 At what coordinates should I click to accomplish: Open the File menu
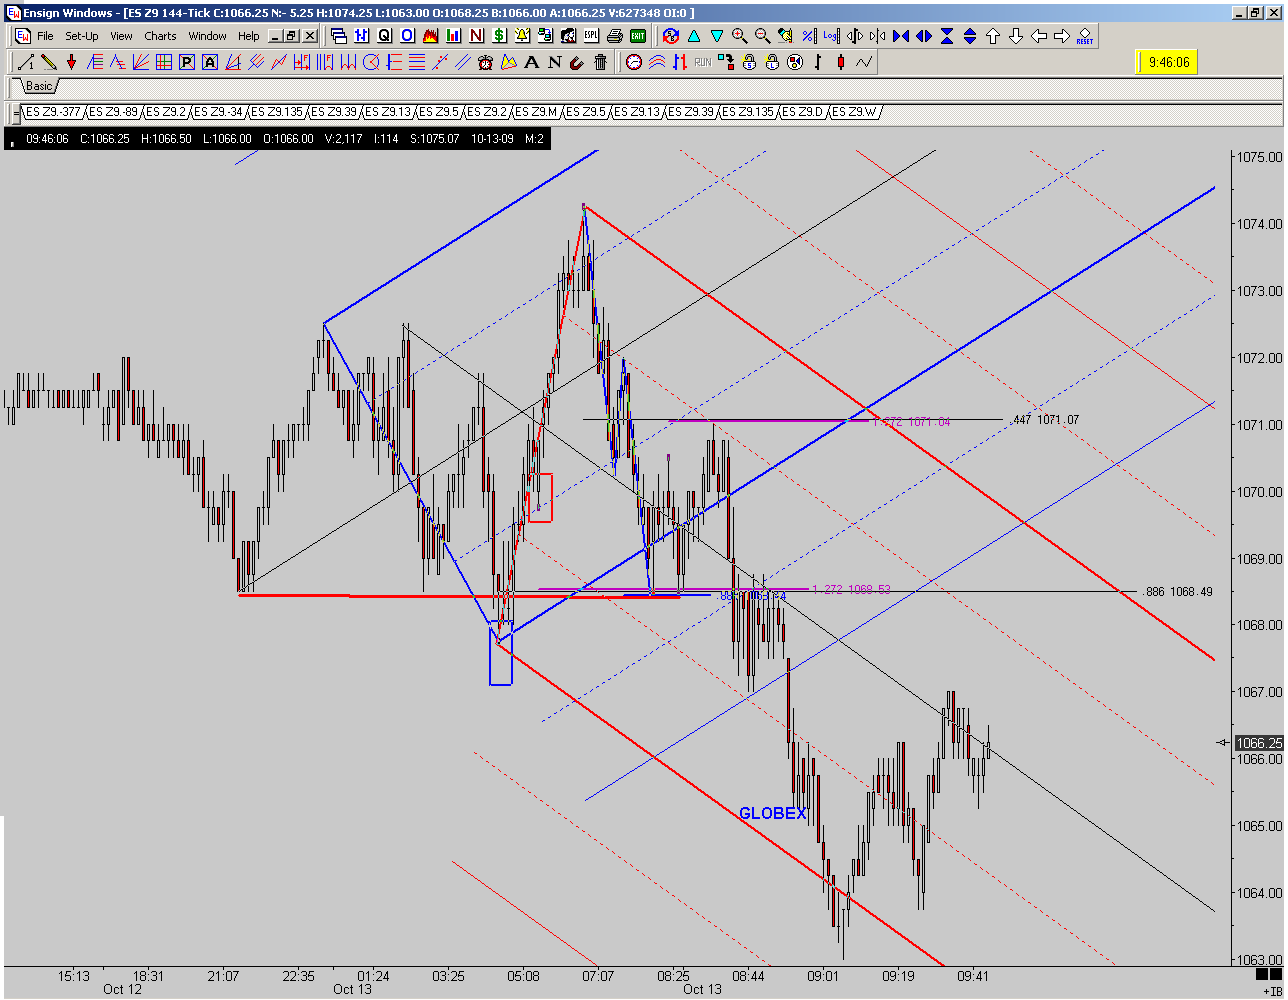45,36
